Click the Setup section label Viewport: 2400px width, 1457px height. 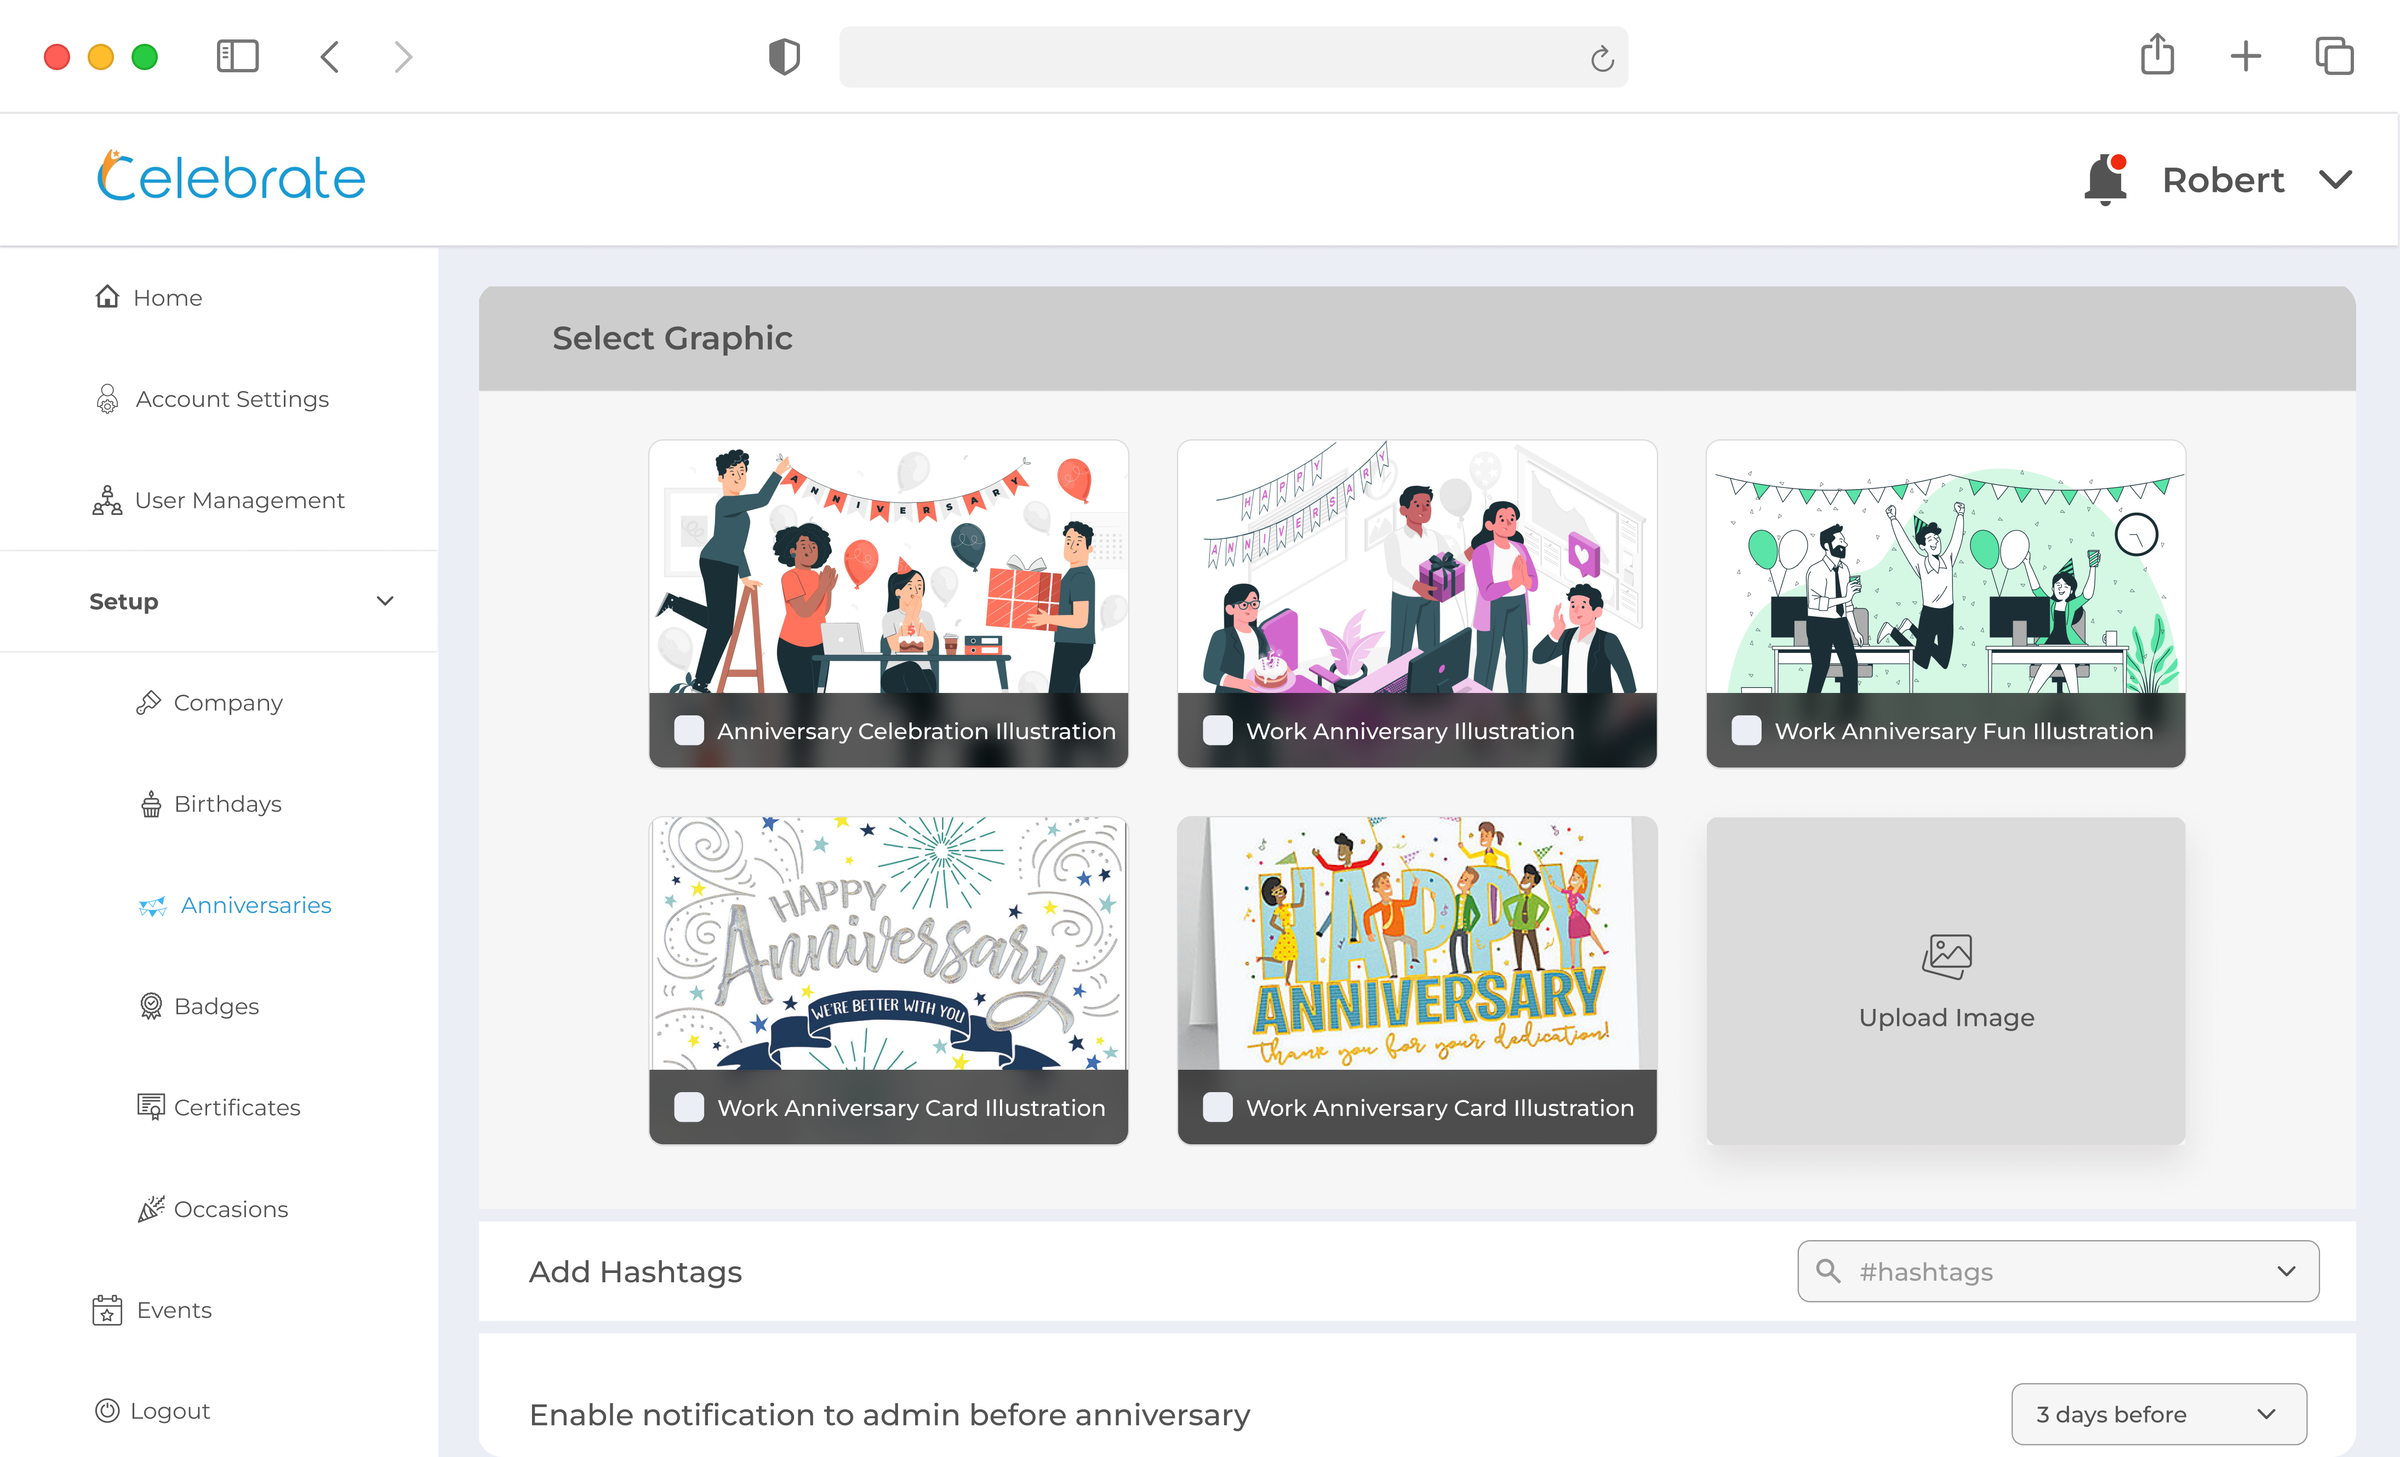point(124,601)
